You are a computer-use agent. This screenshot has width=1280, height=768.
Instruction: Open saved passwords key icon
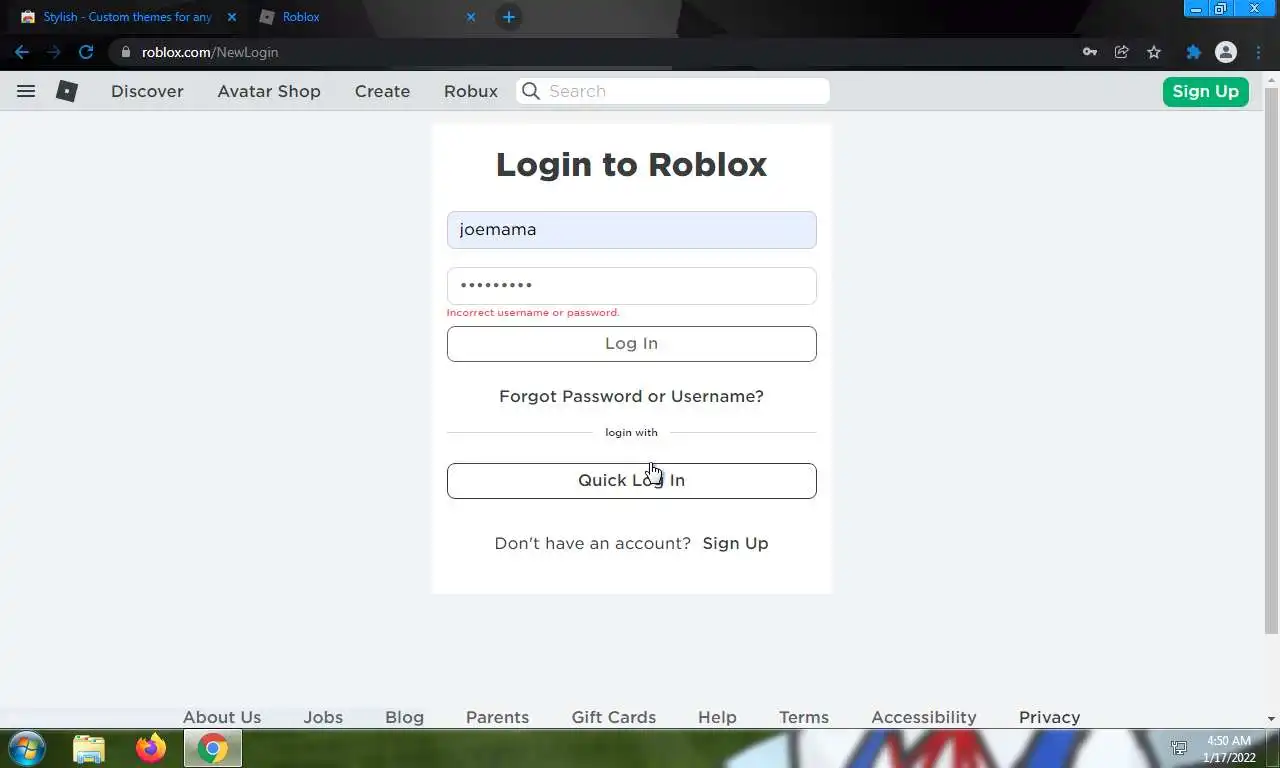click(x=1090, y=52)
